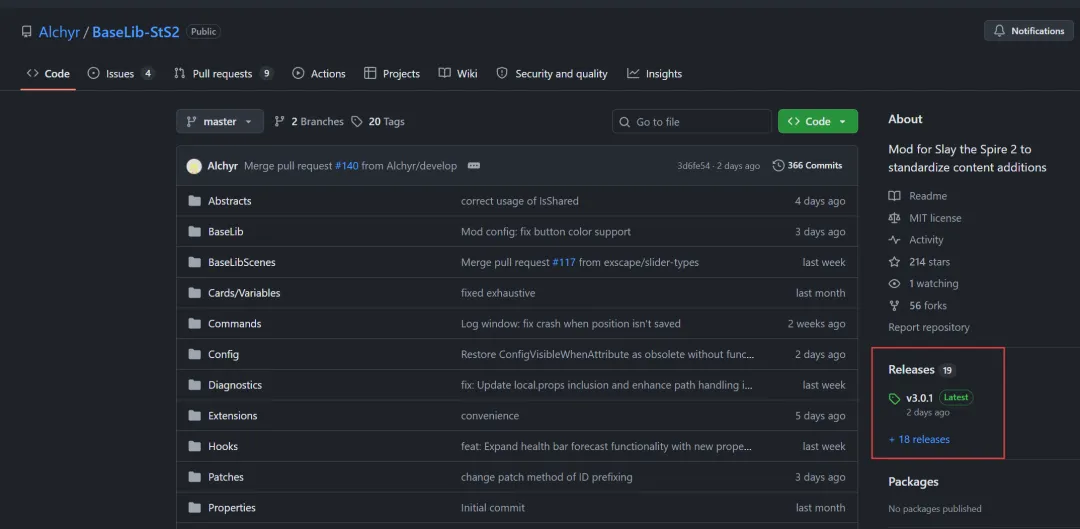Open the Commands folder
Viewport: 1080px width, 529px height.
[x=234, y=324]
